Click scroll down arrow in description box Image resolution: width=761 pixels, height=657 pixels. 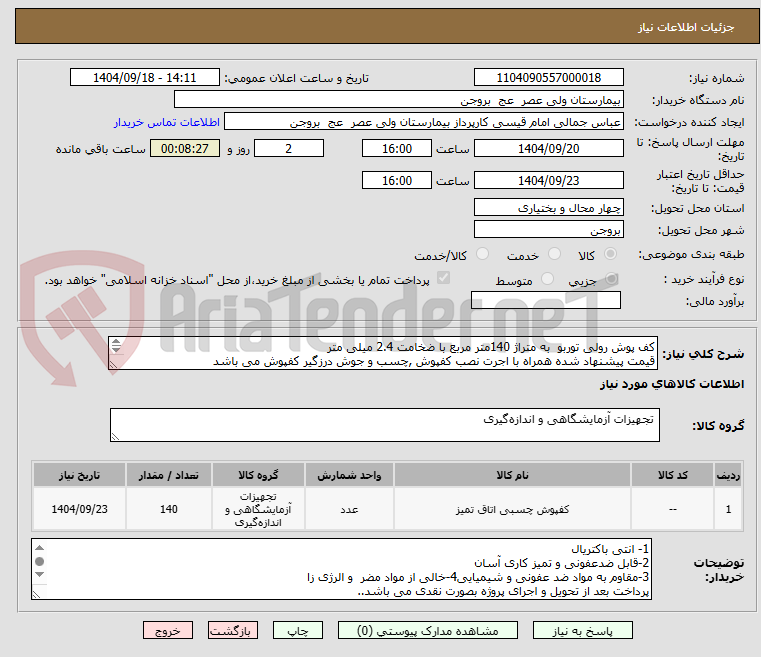tap(116, 349)
